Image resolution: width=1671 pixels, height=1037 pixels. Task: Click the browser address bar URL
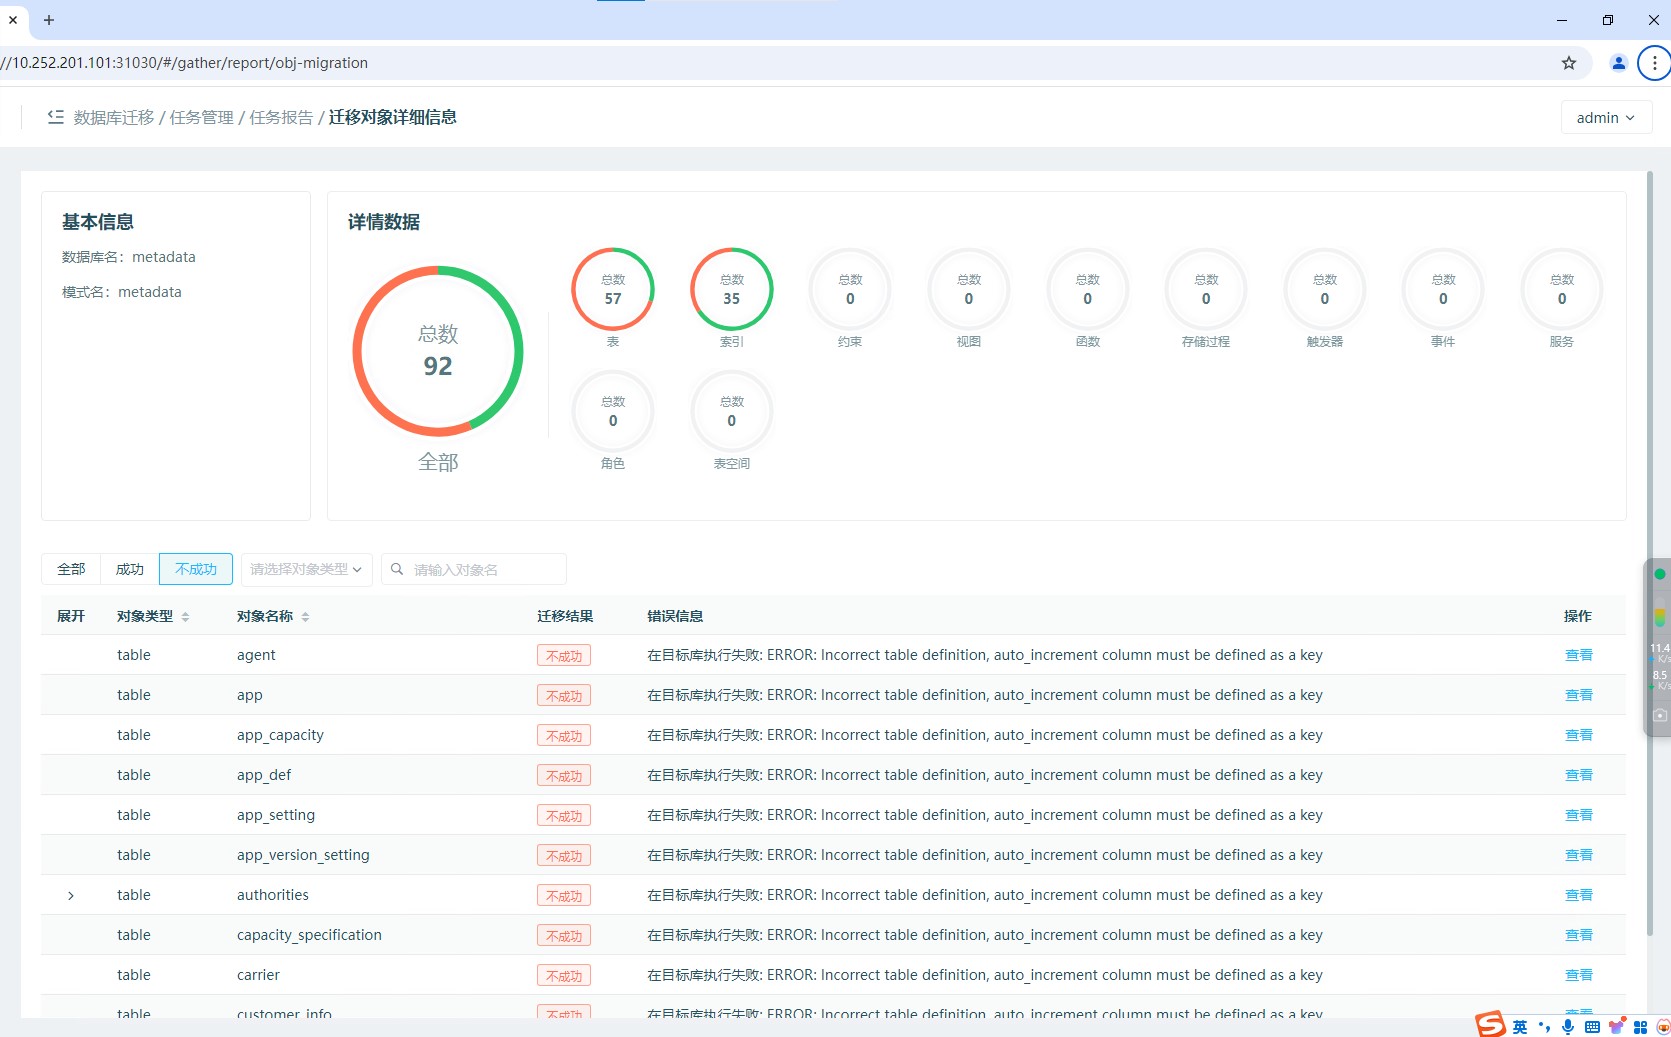185,63
